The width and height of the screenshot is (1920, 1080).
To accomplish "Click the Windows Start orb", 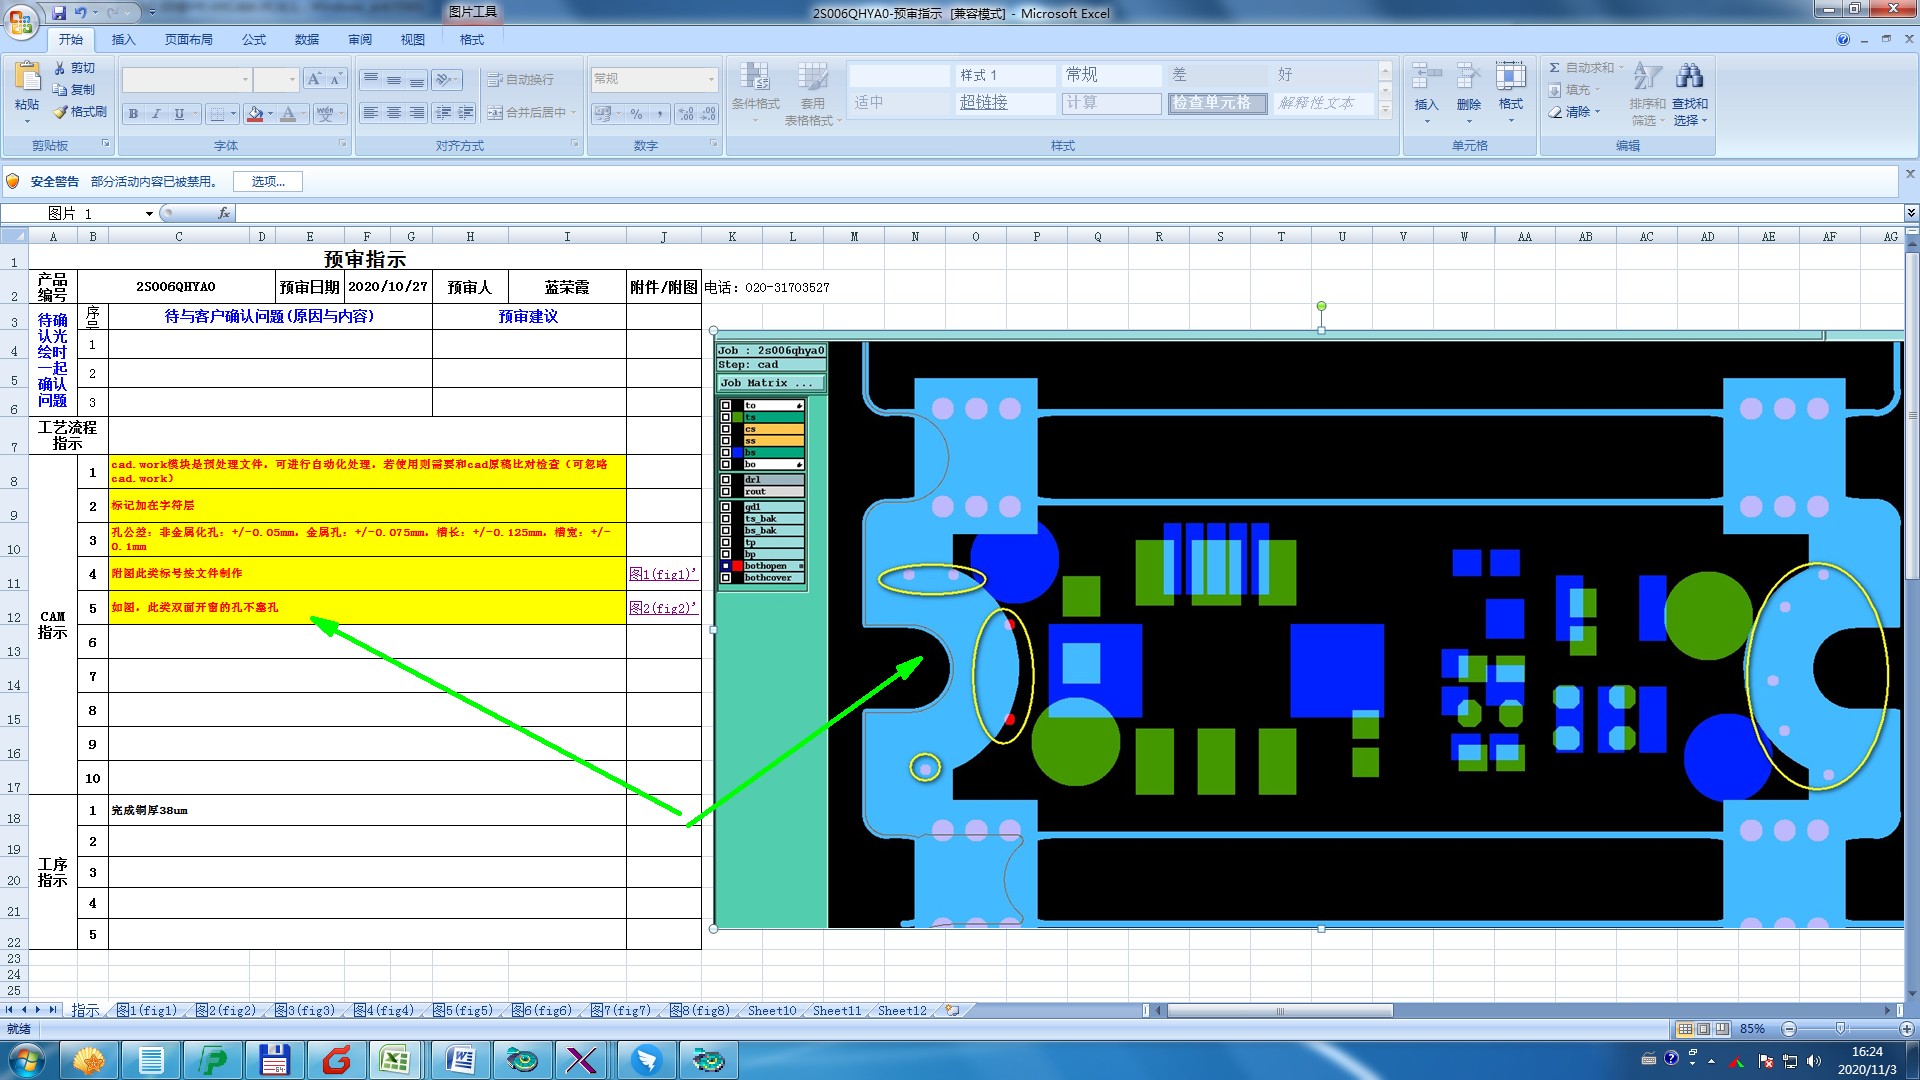I will 26,1060.
